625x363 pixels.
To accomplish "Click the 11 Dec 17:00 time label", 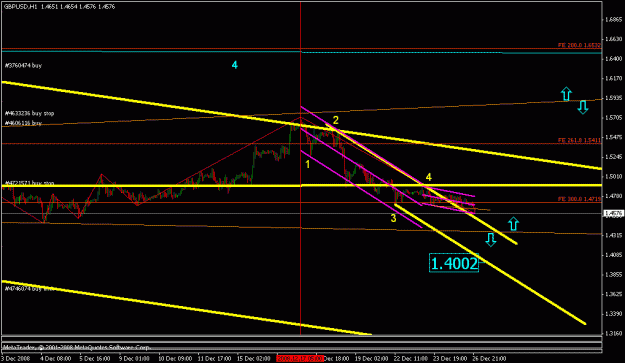I will pos(214,359).
